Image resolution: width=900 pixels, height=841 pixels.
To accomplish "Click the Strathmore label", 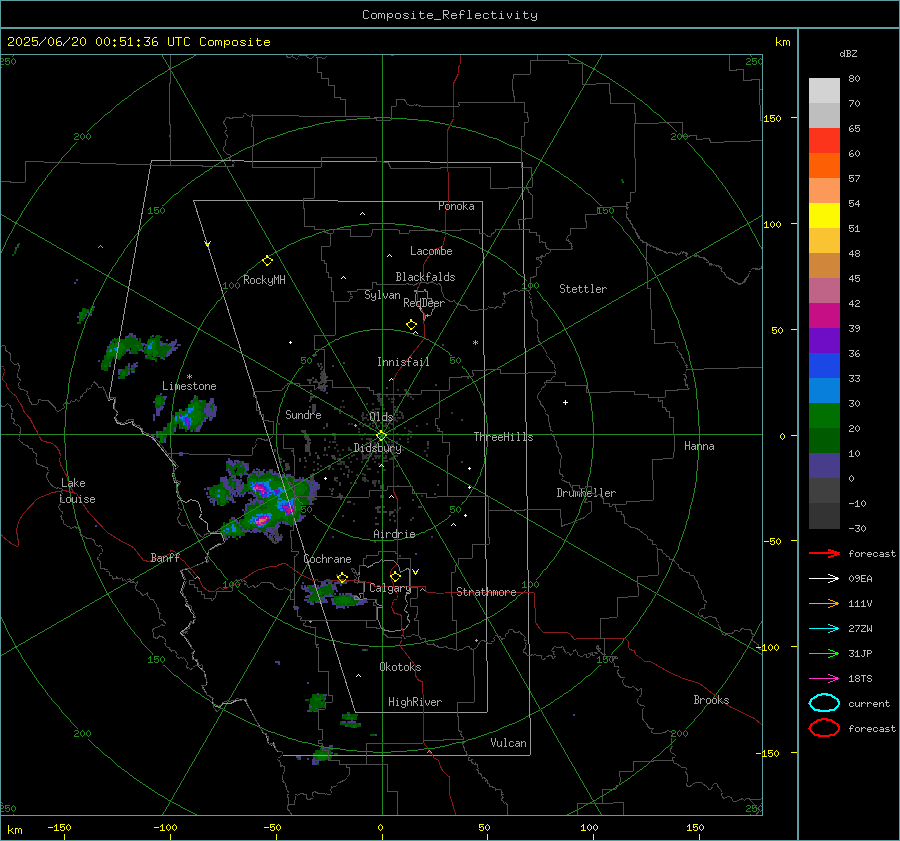I will click(x=486, y=592).
